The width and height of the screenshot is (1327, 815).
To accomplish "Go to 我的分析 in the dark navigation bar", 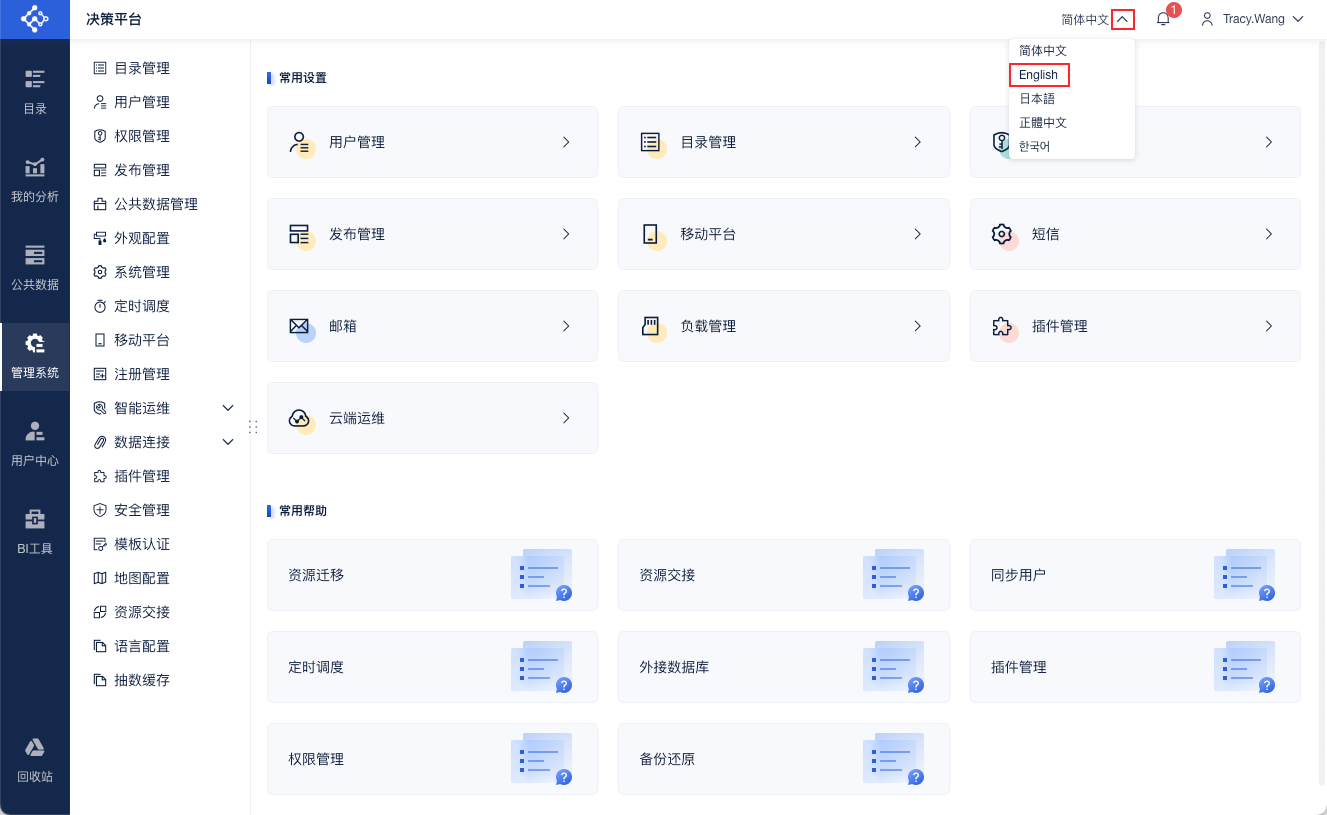I will coord(35,180).
